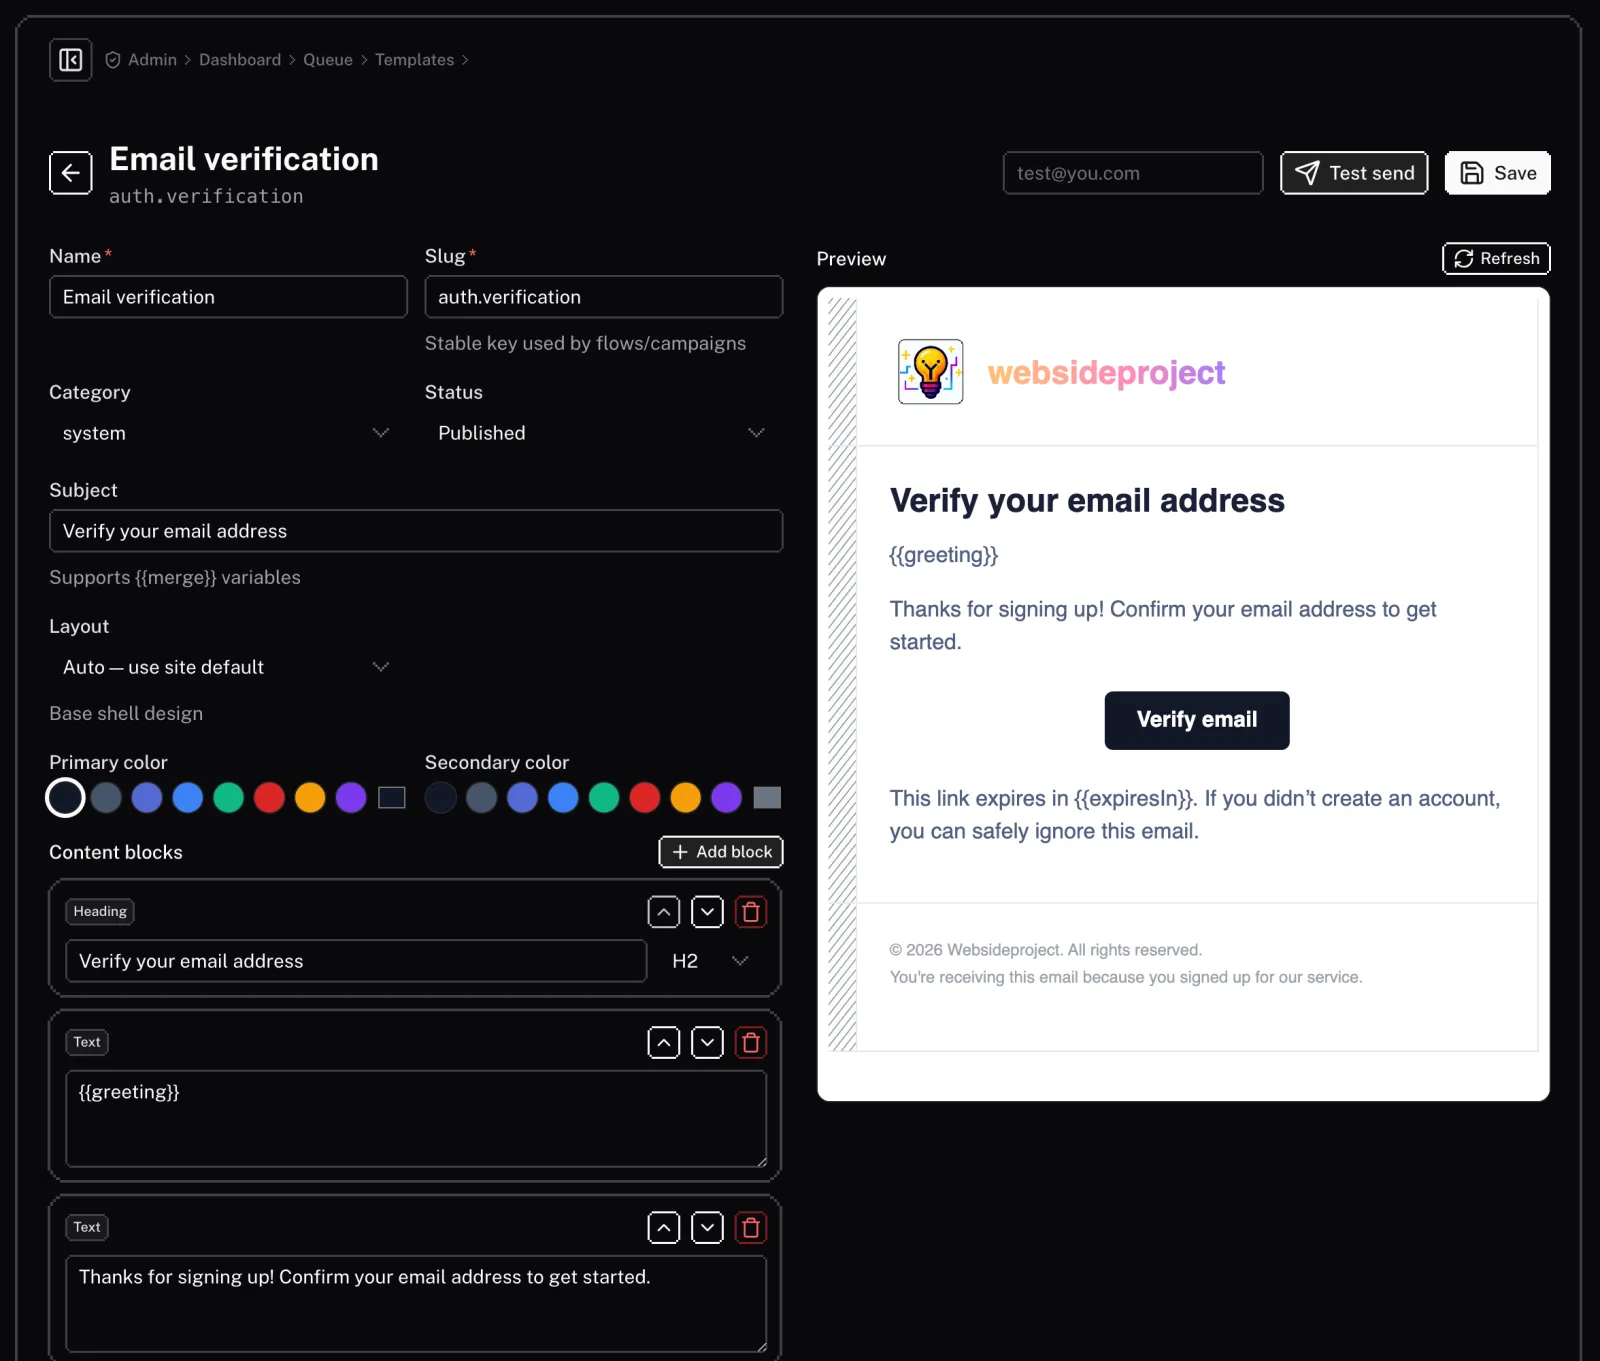Go to Admin breadcrumb
Screen dimensions: 1600x1361
coord(152,60)
